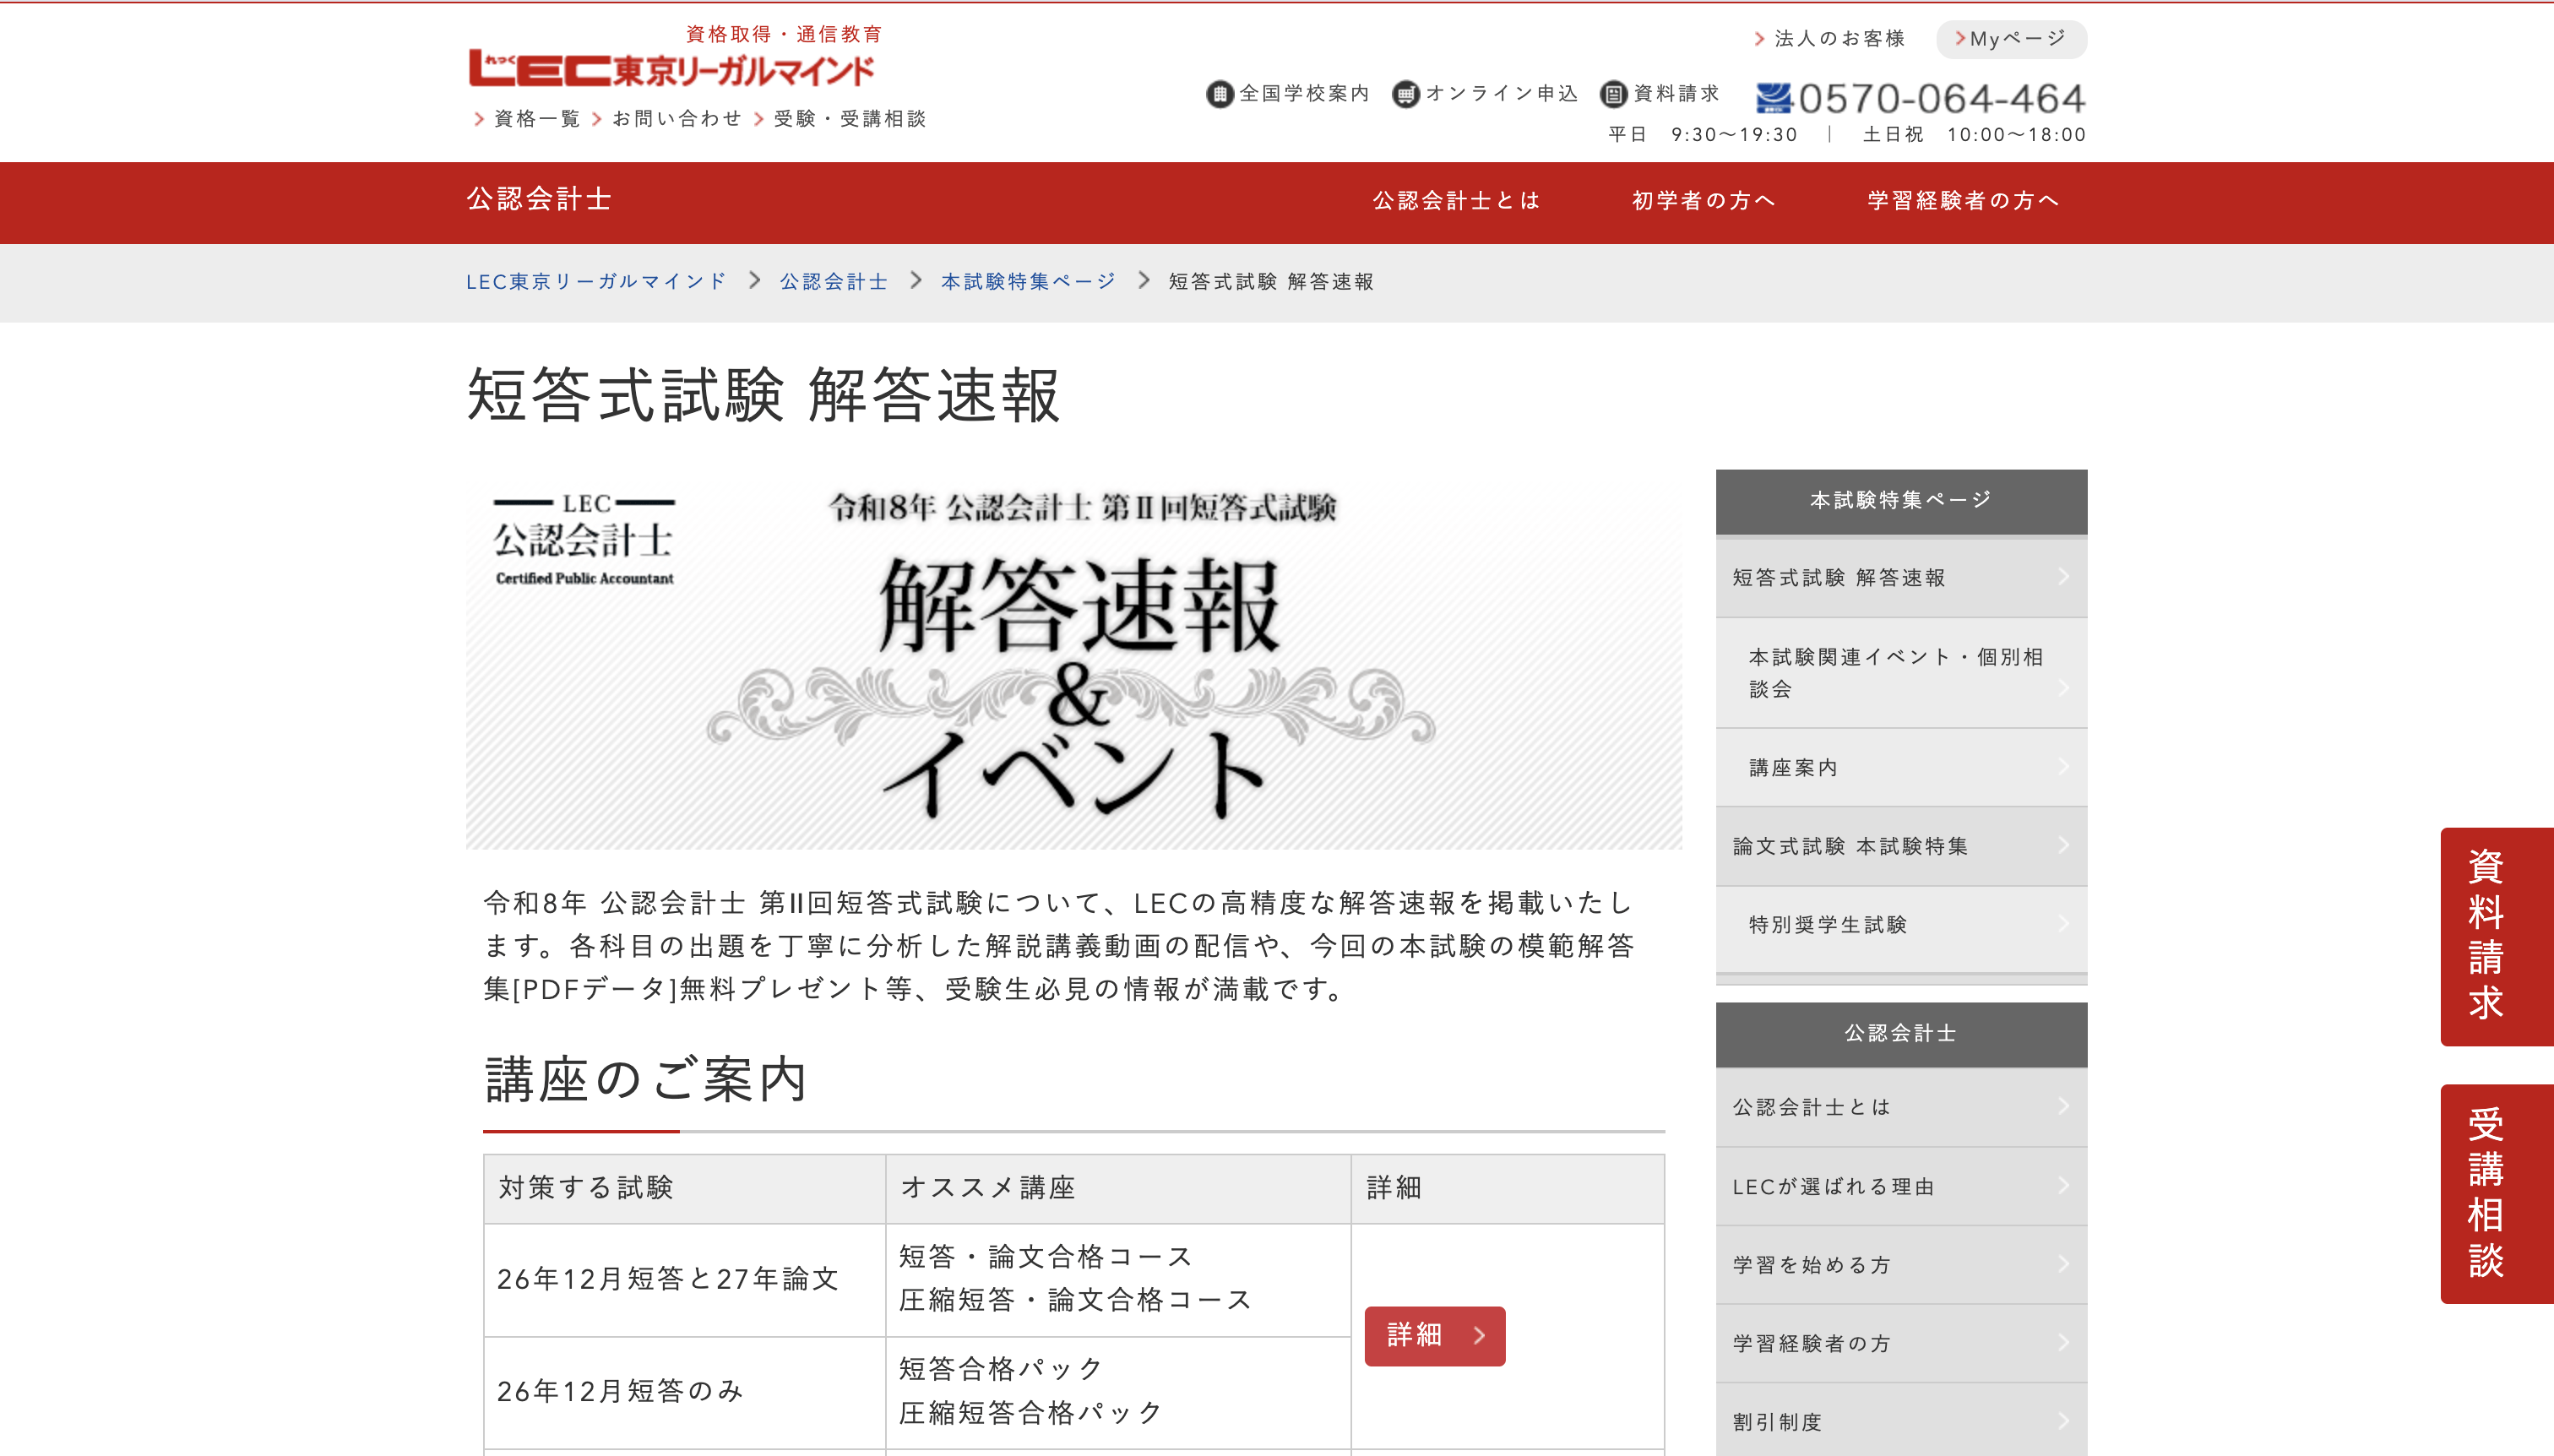Viewport: 2554px width, 1456px height.
Task: Open 論文式試験 本試験特集 in the sidebar
Action: [1901, 846]
